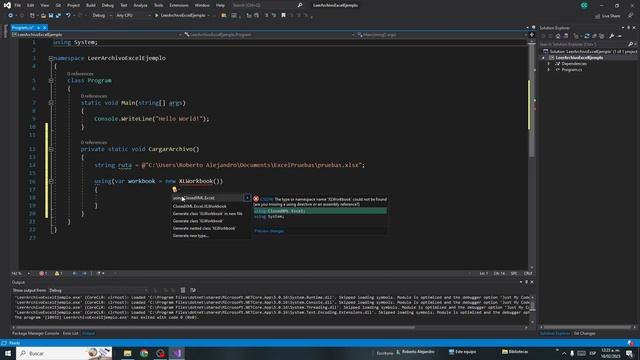Open the Any CPU platform dropdown

(133, 16)
